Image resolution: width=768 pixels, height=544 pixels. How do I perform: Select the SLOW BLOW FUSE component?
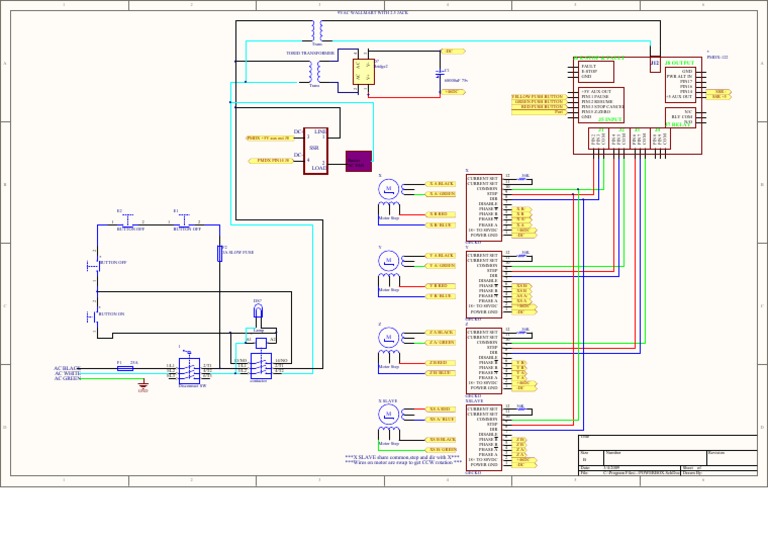coord(219,253)
